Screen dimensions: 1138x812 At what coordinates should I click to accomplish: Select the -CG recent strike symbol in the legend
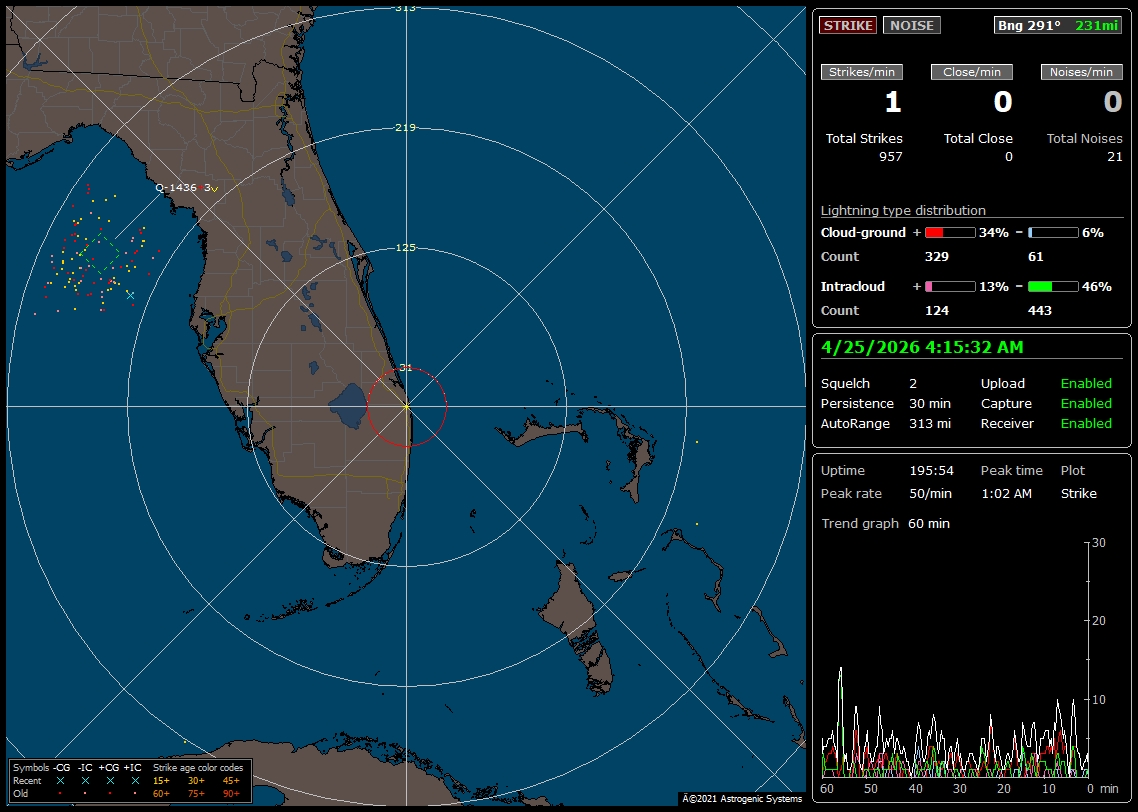tap(63, 779)
